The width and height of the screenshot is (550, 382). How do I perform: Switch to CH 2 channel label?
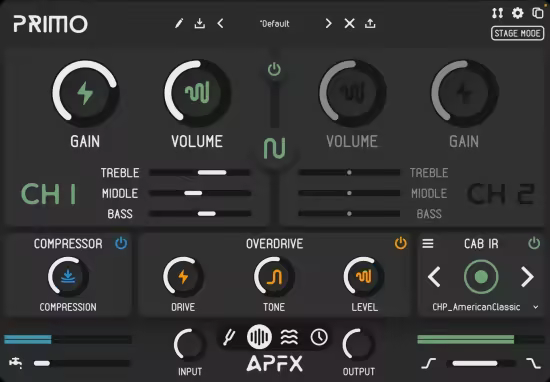(x=501, y=194)
